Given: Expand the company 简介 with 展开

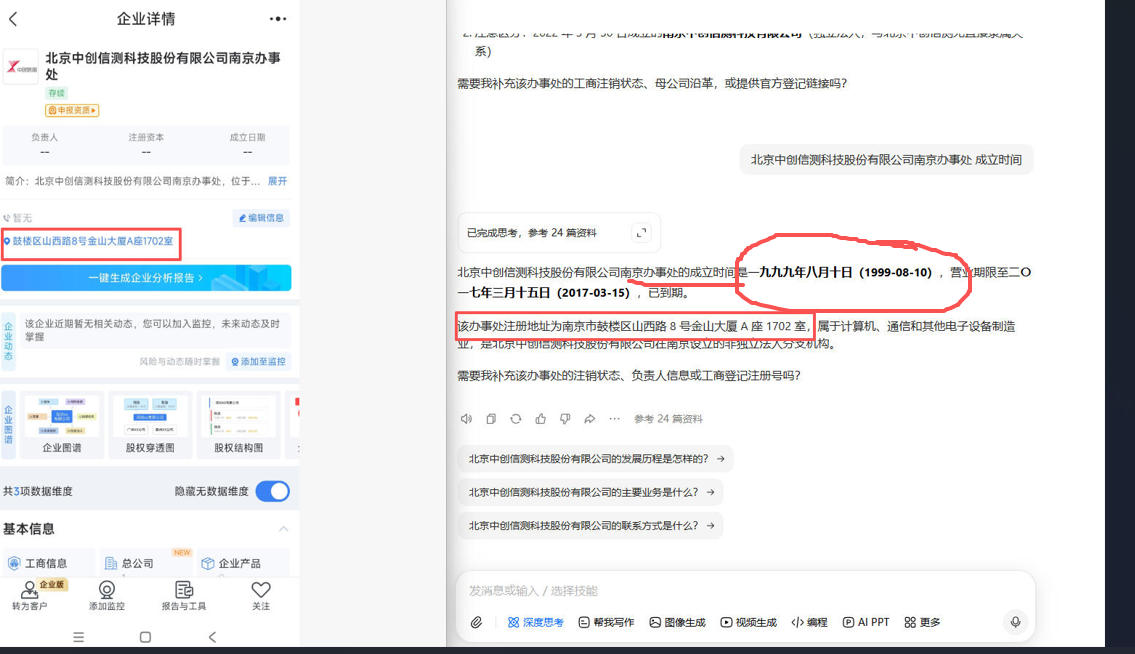Looking at the screenshot, I should [277, 181].
